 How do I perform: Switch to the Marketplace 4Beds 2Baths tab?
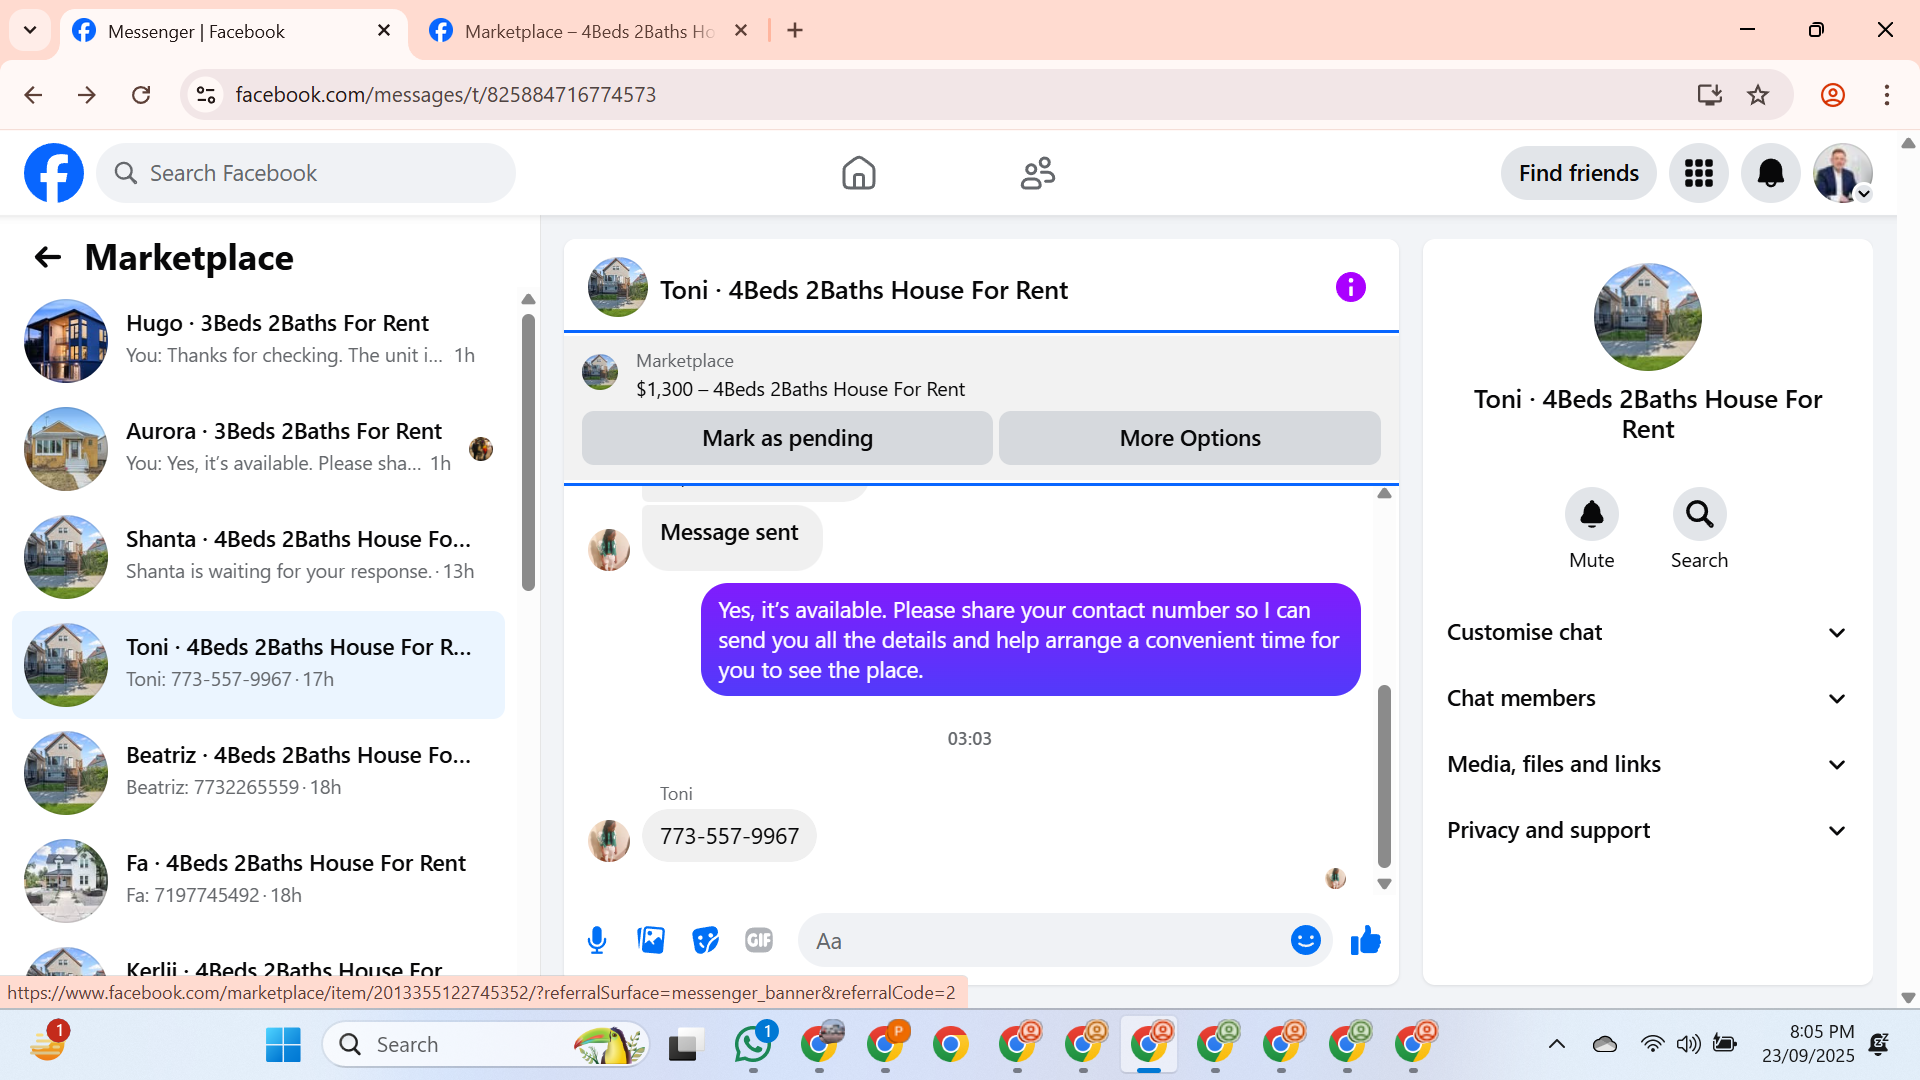(590, 32)
